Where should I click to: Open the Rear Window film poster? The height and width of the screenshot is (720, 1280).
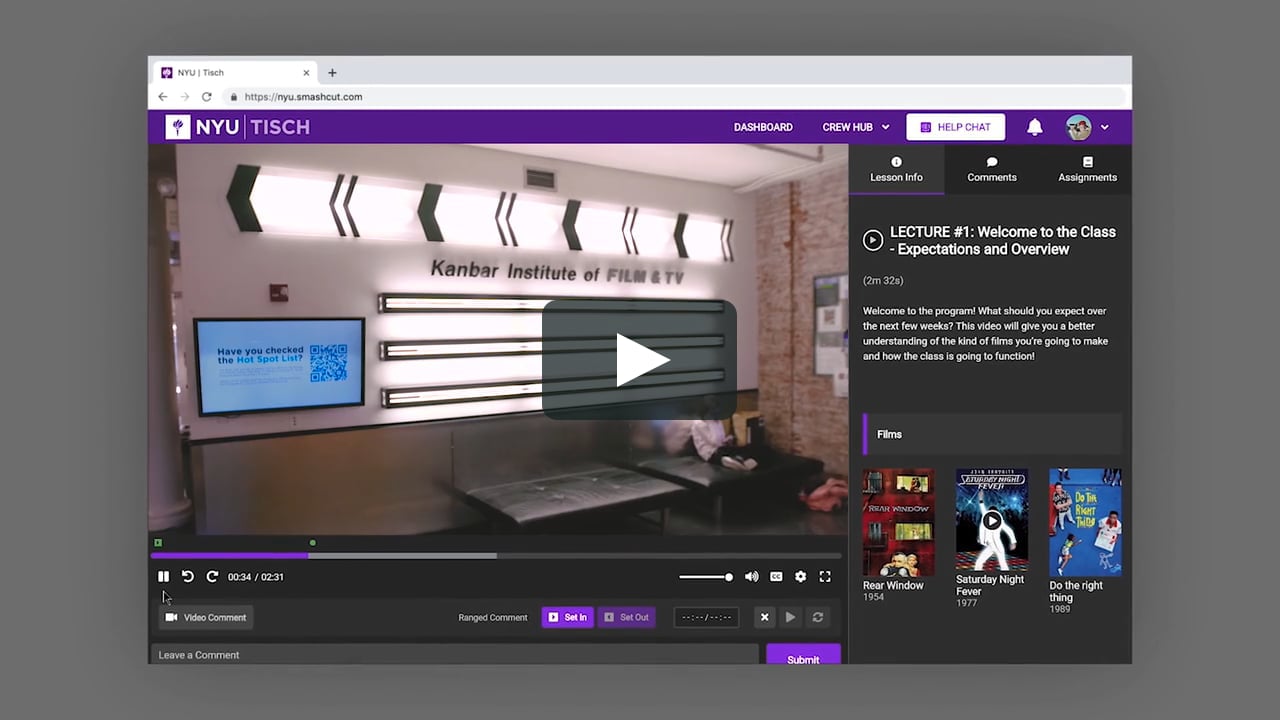coord(899,522)
